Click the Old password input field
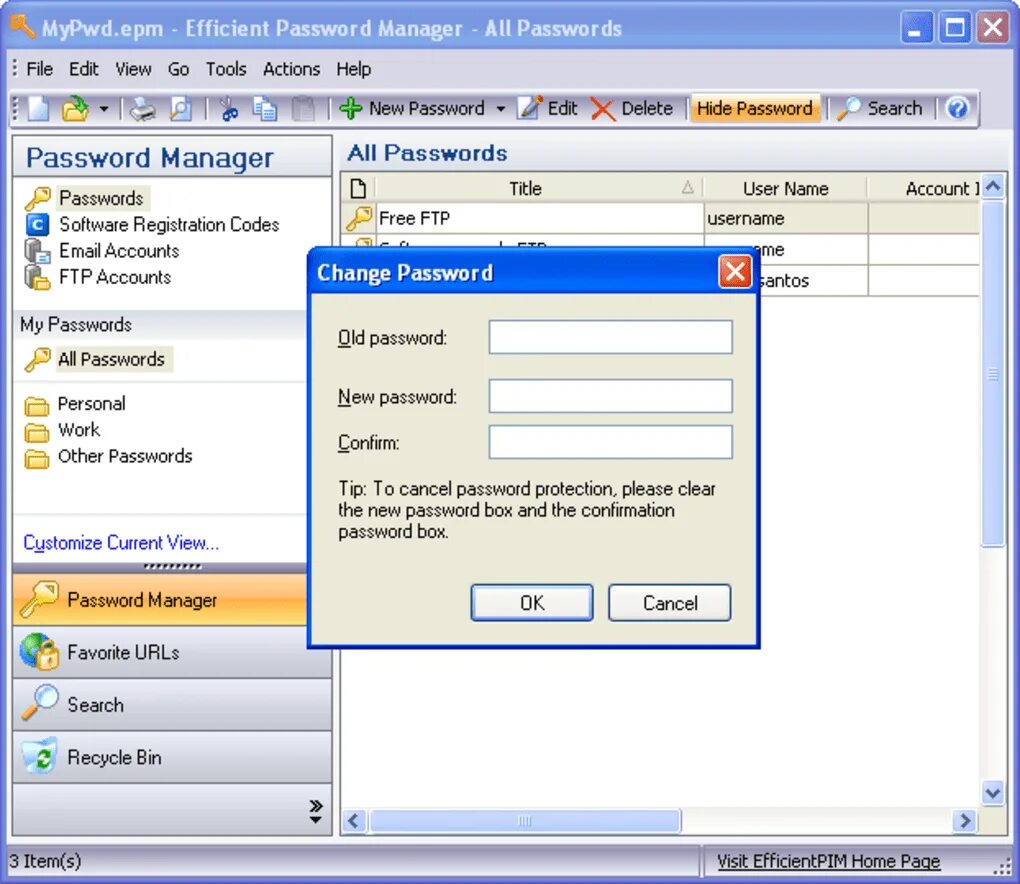The width and height of the screenshot is (1020, 884). 610,337
